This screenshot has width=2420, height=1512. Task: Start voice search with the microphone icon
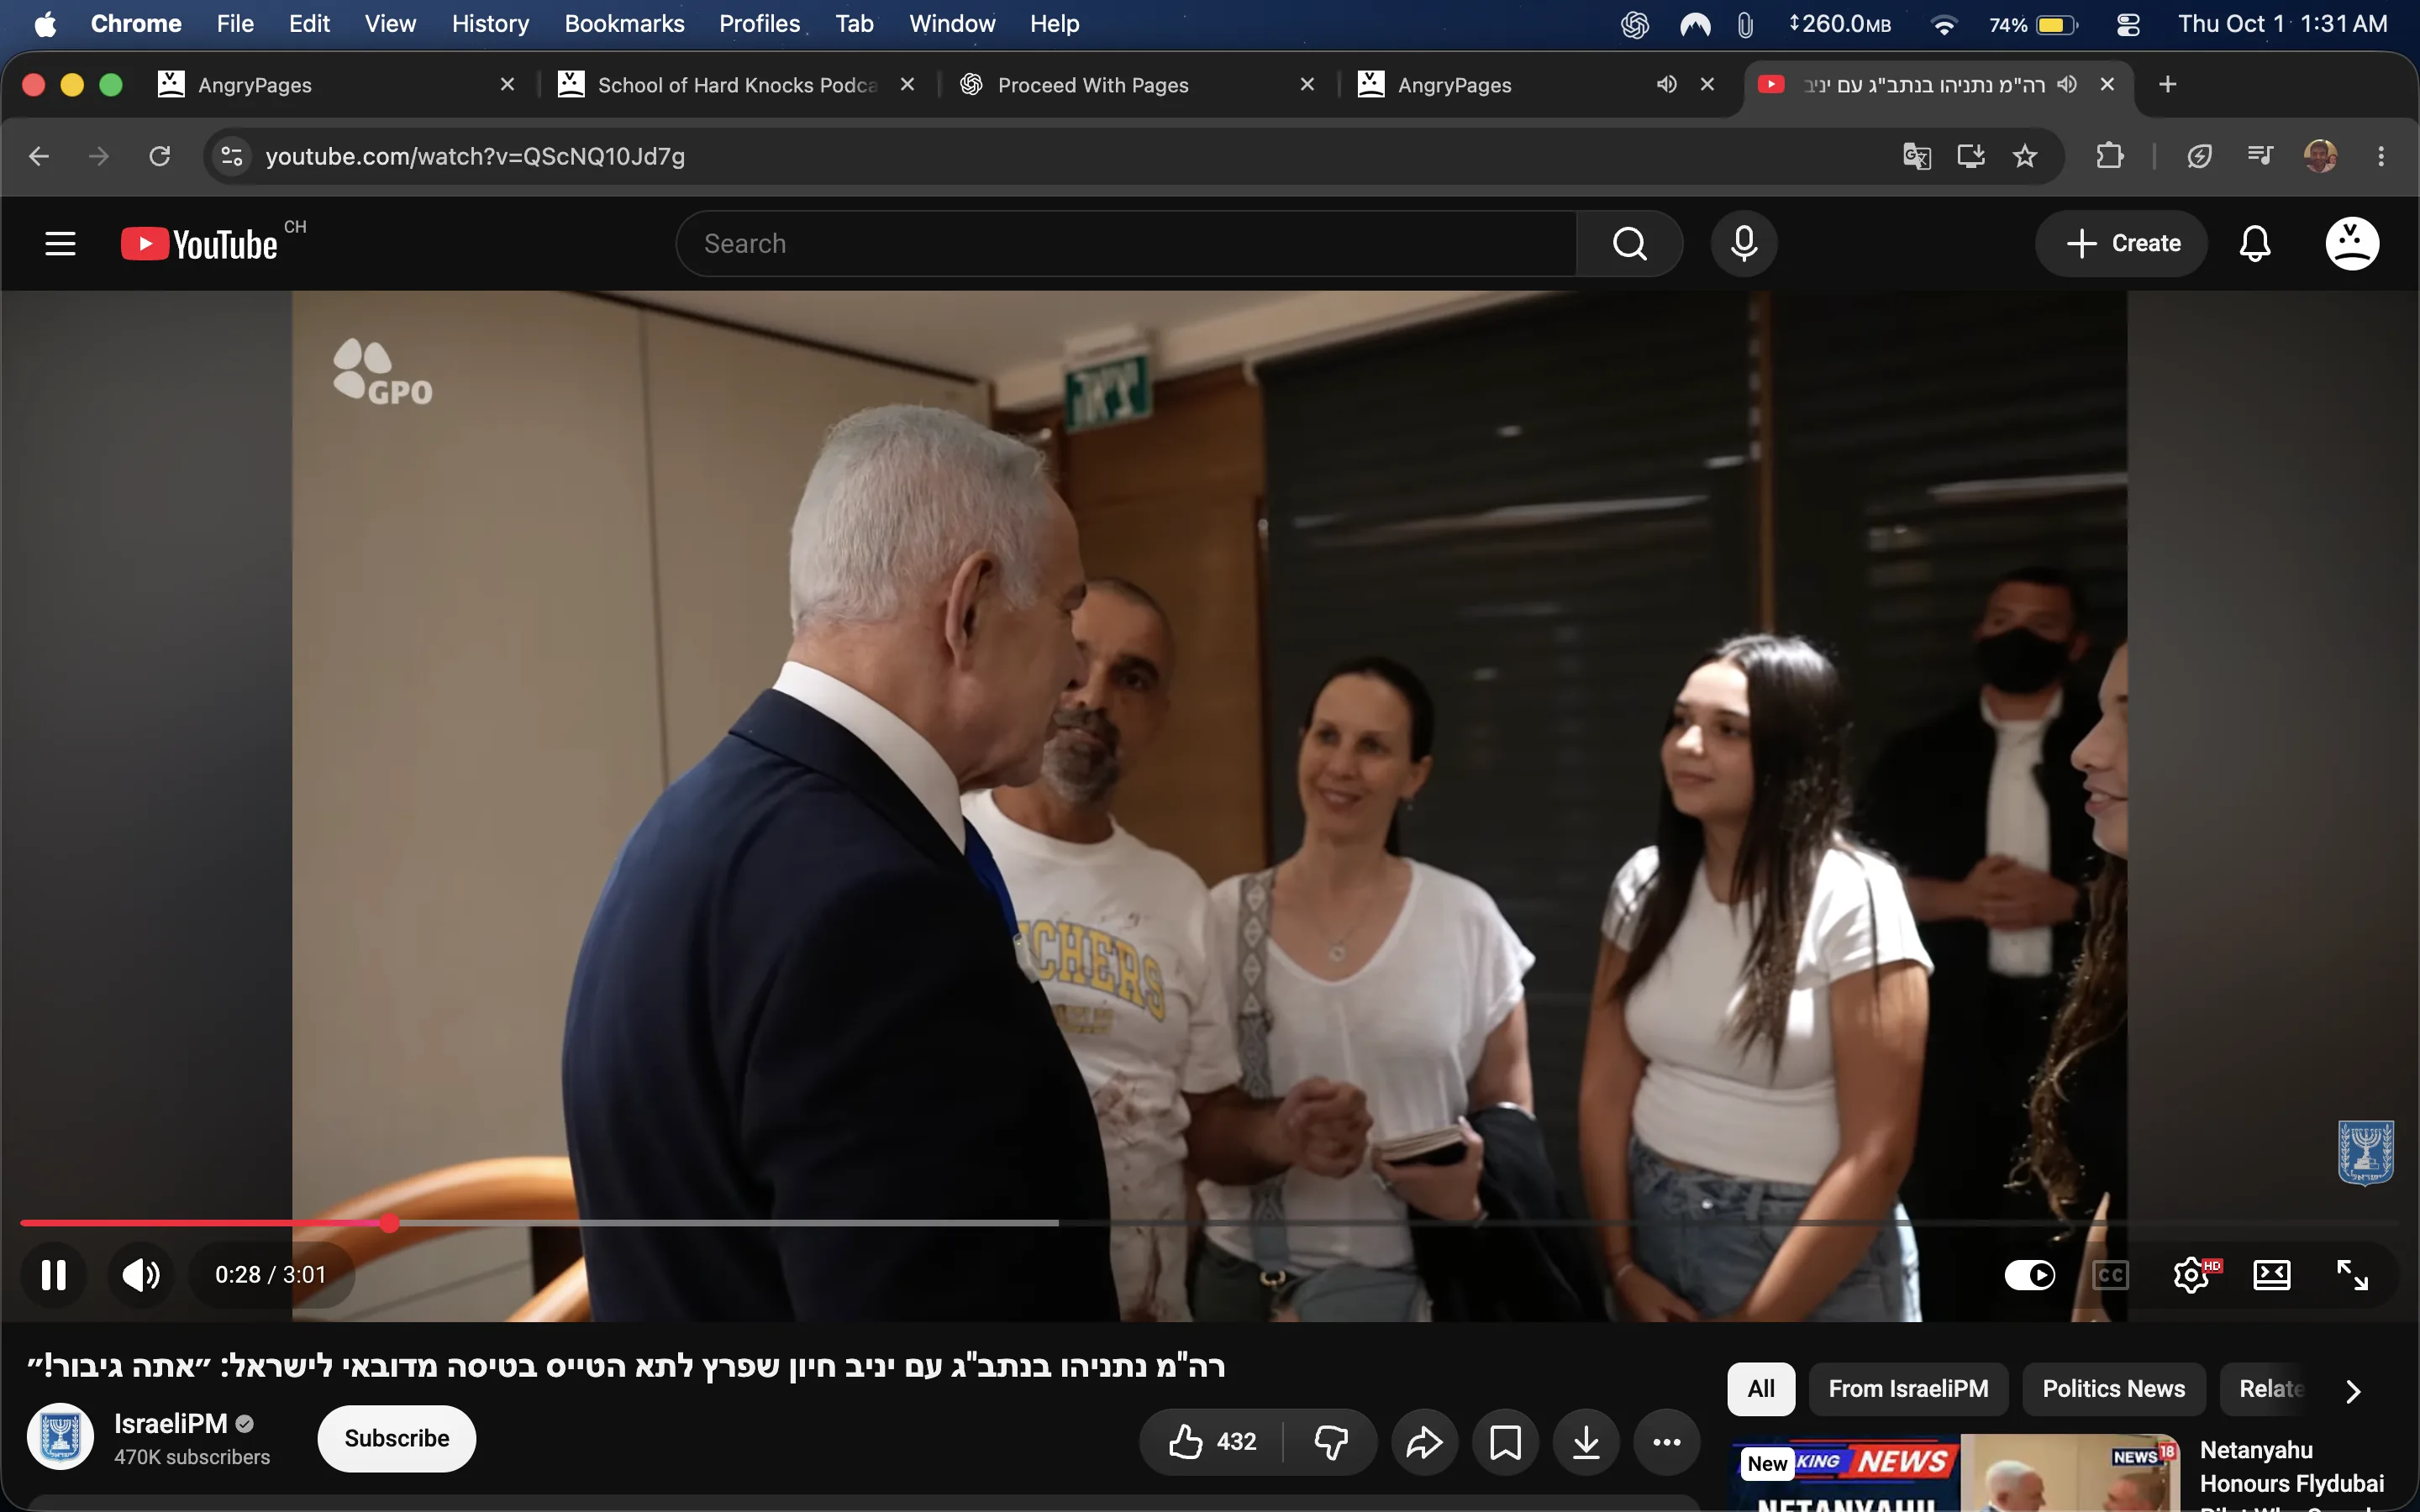[1743, 243]
